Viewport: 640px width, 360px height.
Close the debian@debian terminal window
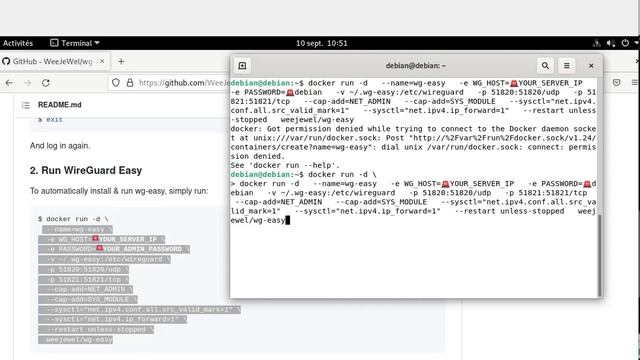(591, 66)
